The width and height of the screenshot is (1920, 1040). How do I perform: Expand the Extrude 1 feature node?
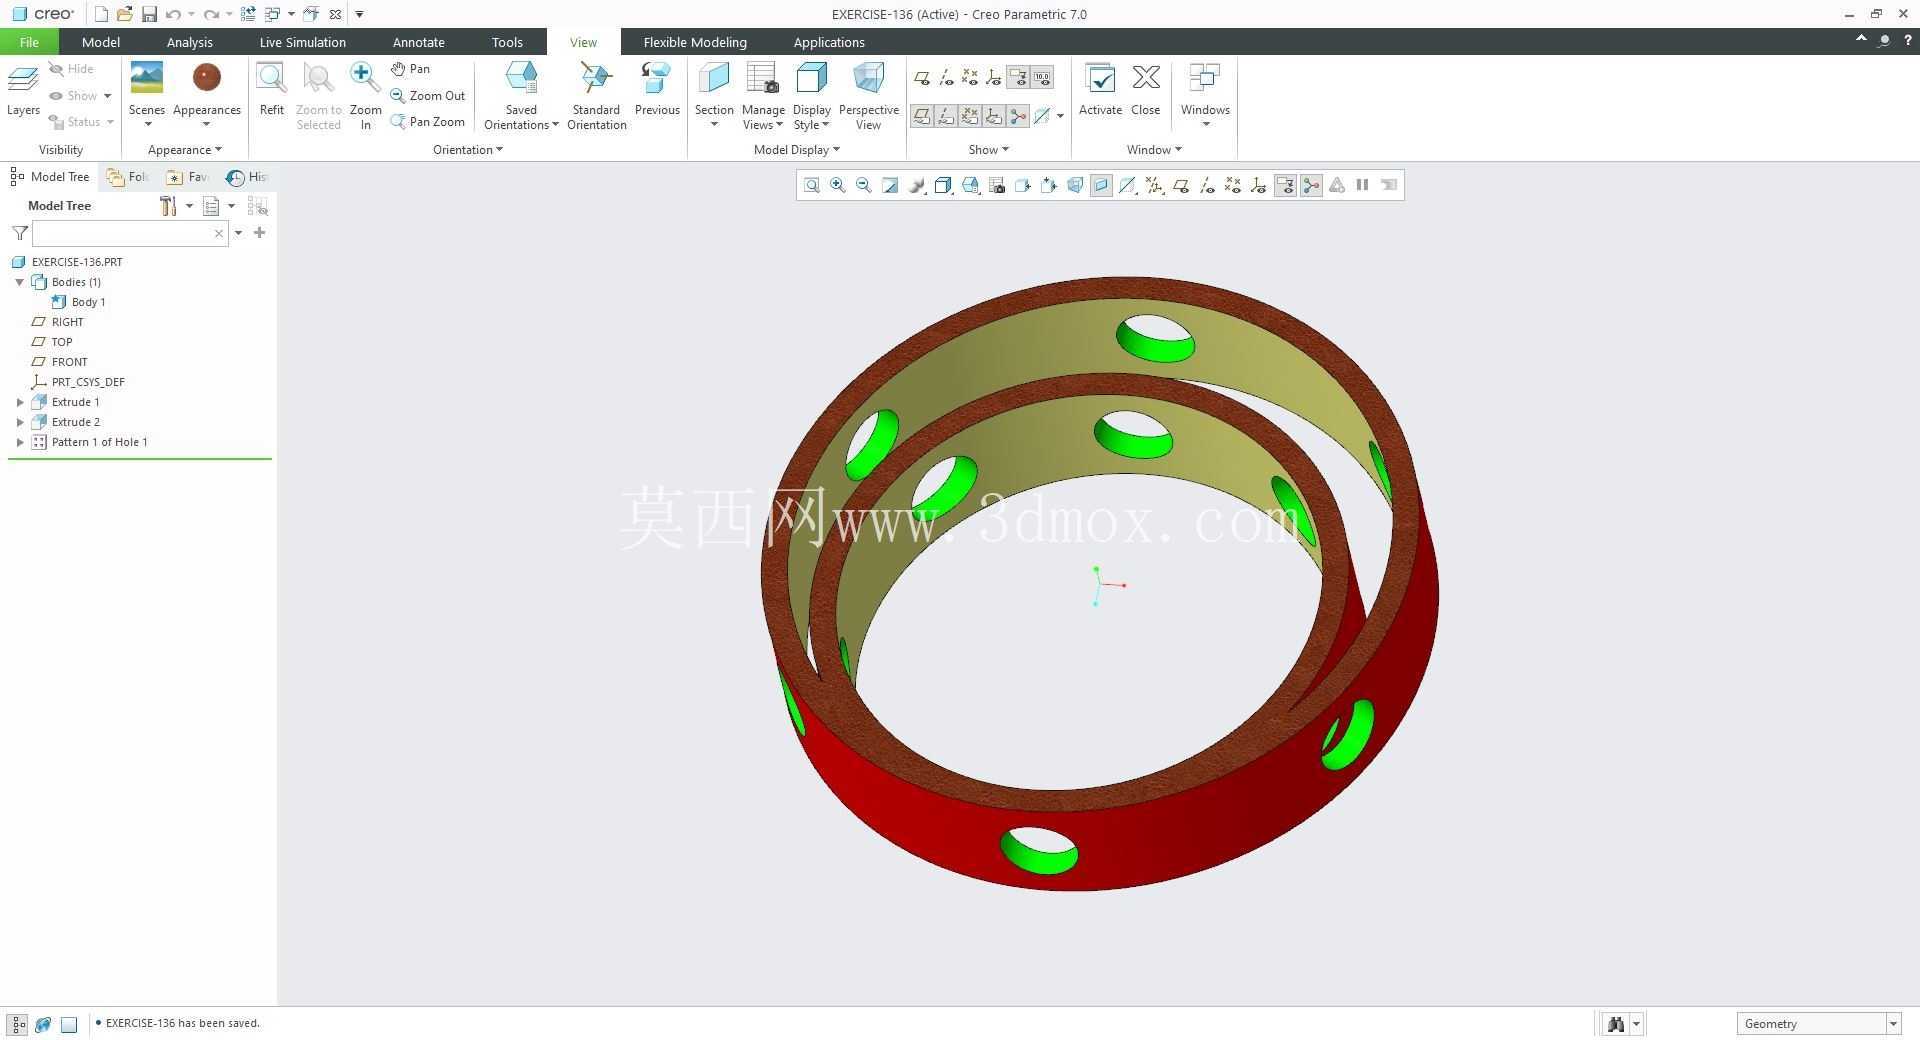tap(20, 402)
